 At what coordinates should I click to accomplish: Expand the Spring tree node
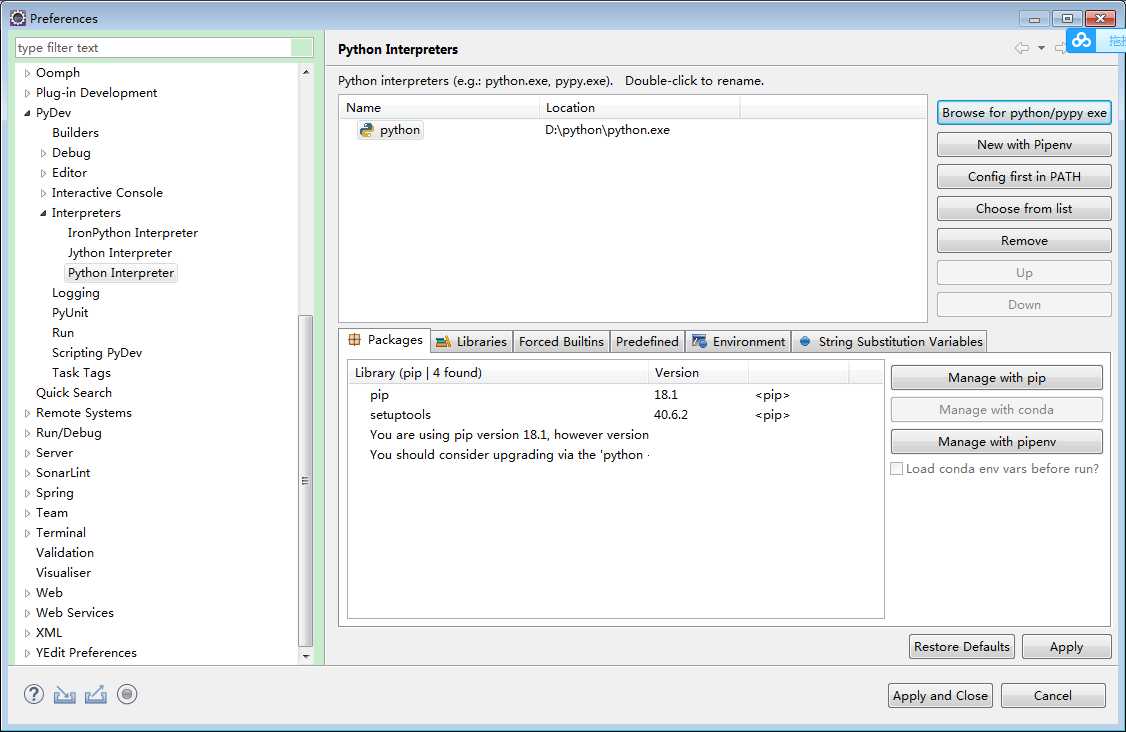pos(27,494)
